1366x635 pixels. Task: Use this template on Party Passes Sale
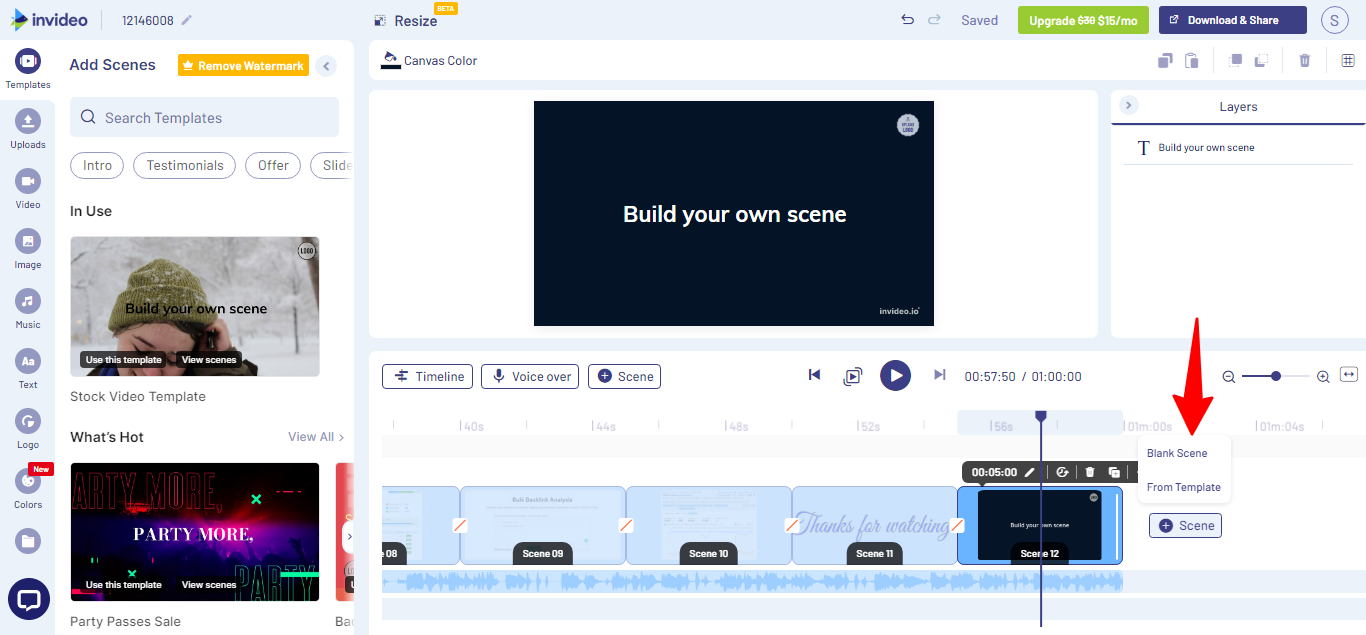pos(124,585)
